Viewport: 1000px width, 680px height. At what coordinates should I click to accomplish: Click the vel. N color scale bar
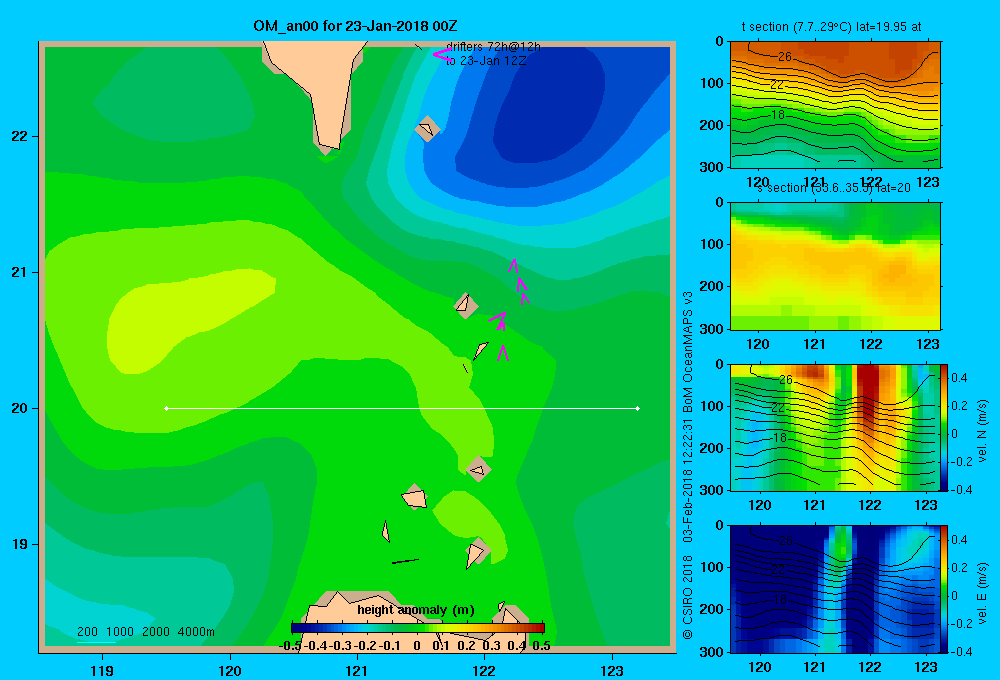coord(945,427)
